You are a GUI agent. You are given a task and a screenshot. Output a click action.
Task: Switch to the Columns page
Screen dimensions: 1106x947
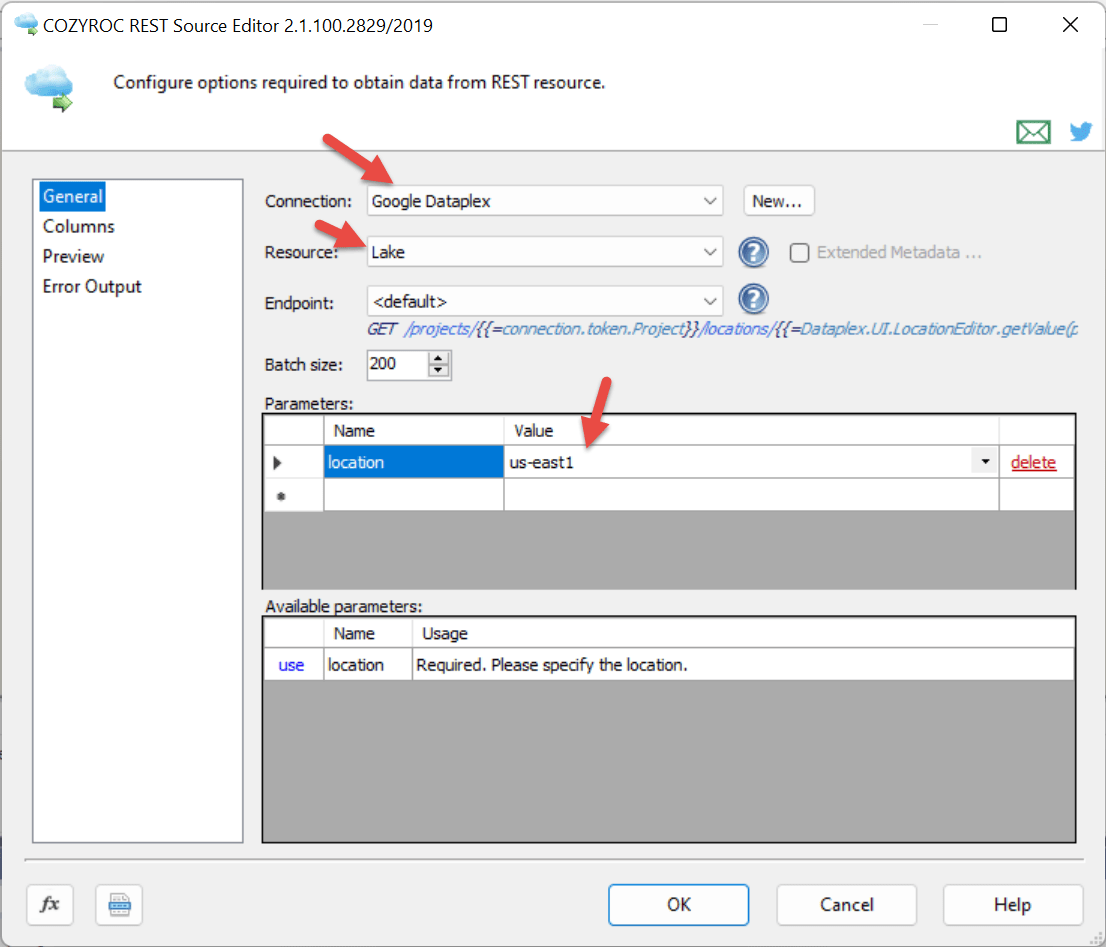(x=78, y=226)
